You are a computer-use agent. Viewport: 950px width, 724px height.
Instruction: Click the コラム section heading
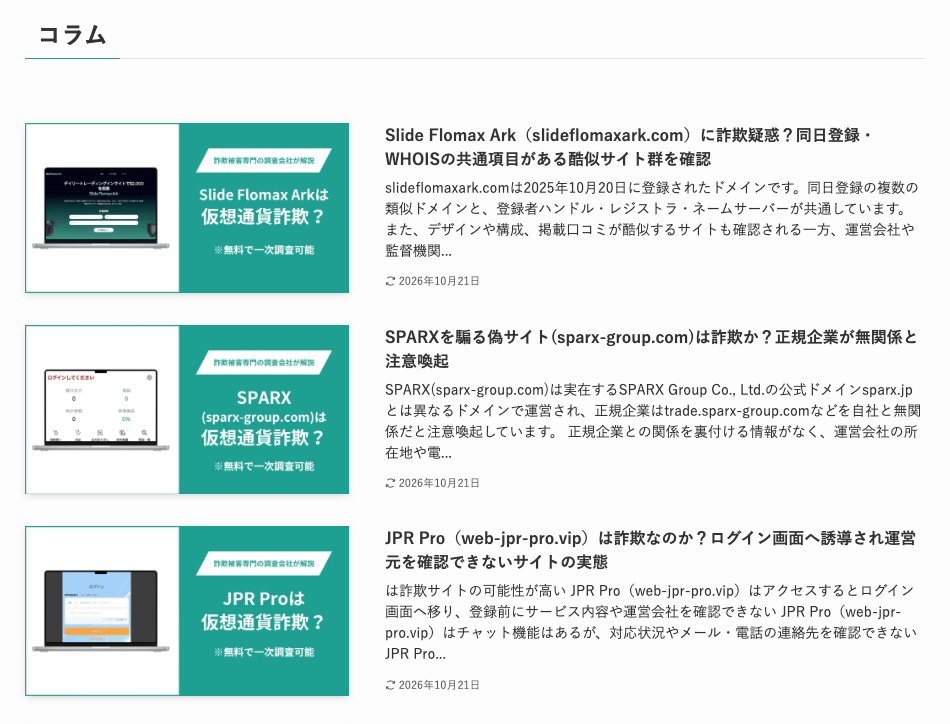[x=73, y=35]
